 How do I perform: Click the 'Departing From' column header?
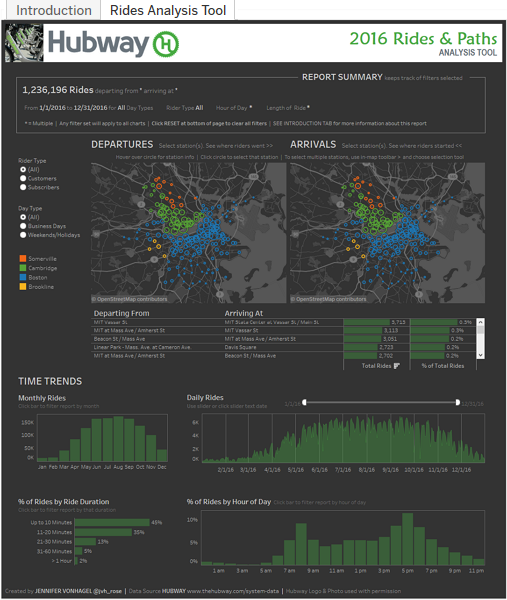click(x=122, y=313)
